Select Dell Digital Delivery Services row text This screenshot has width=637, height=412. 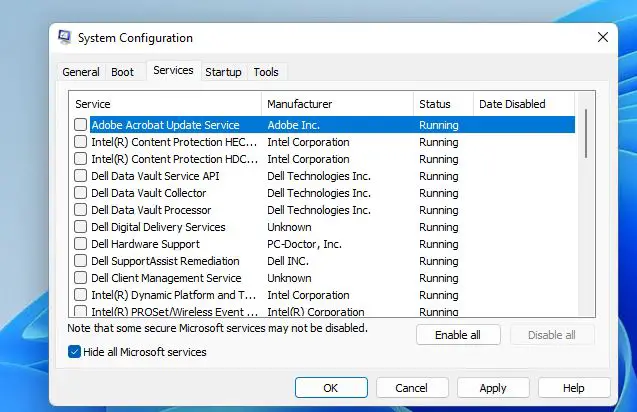[158, 227]
